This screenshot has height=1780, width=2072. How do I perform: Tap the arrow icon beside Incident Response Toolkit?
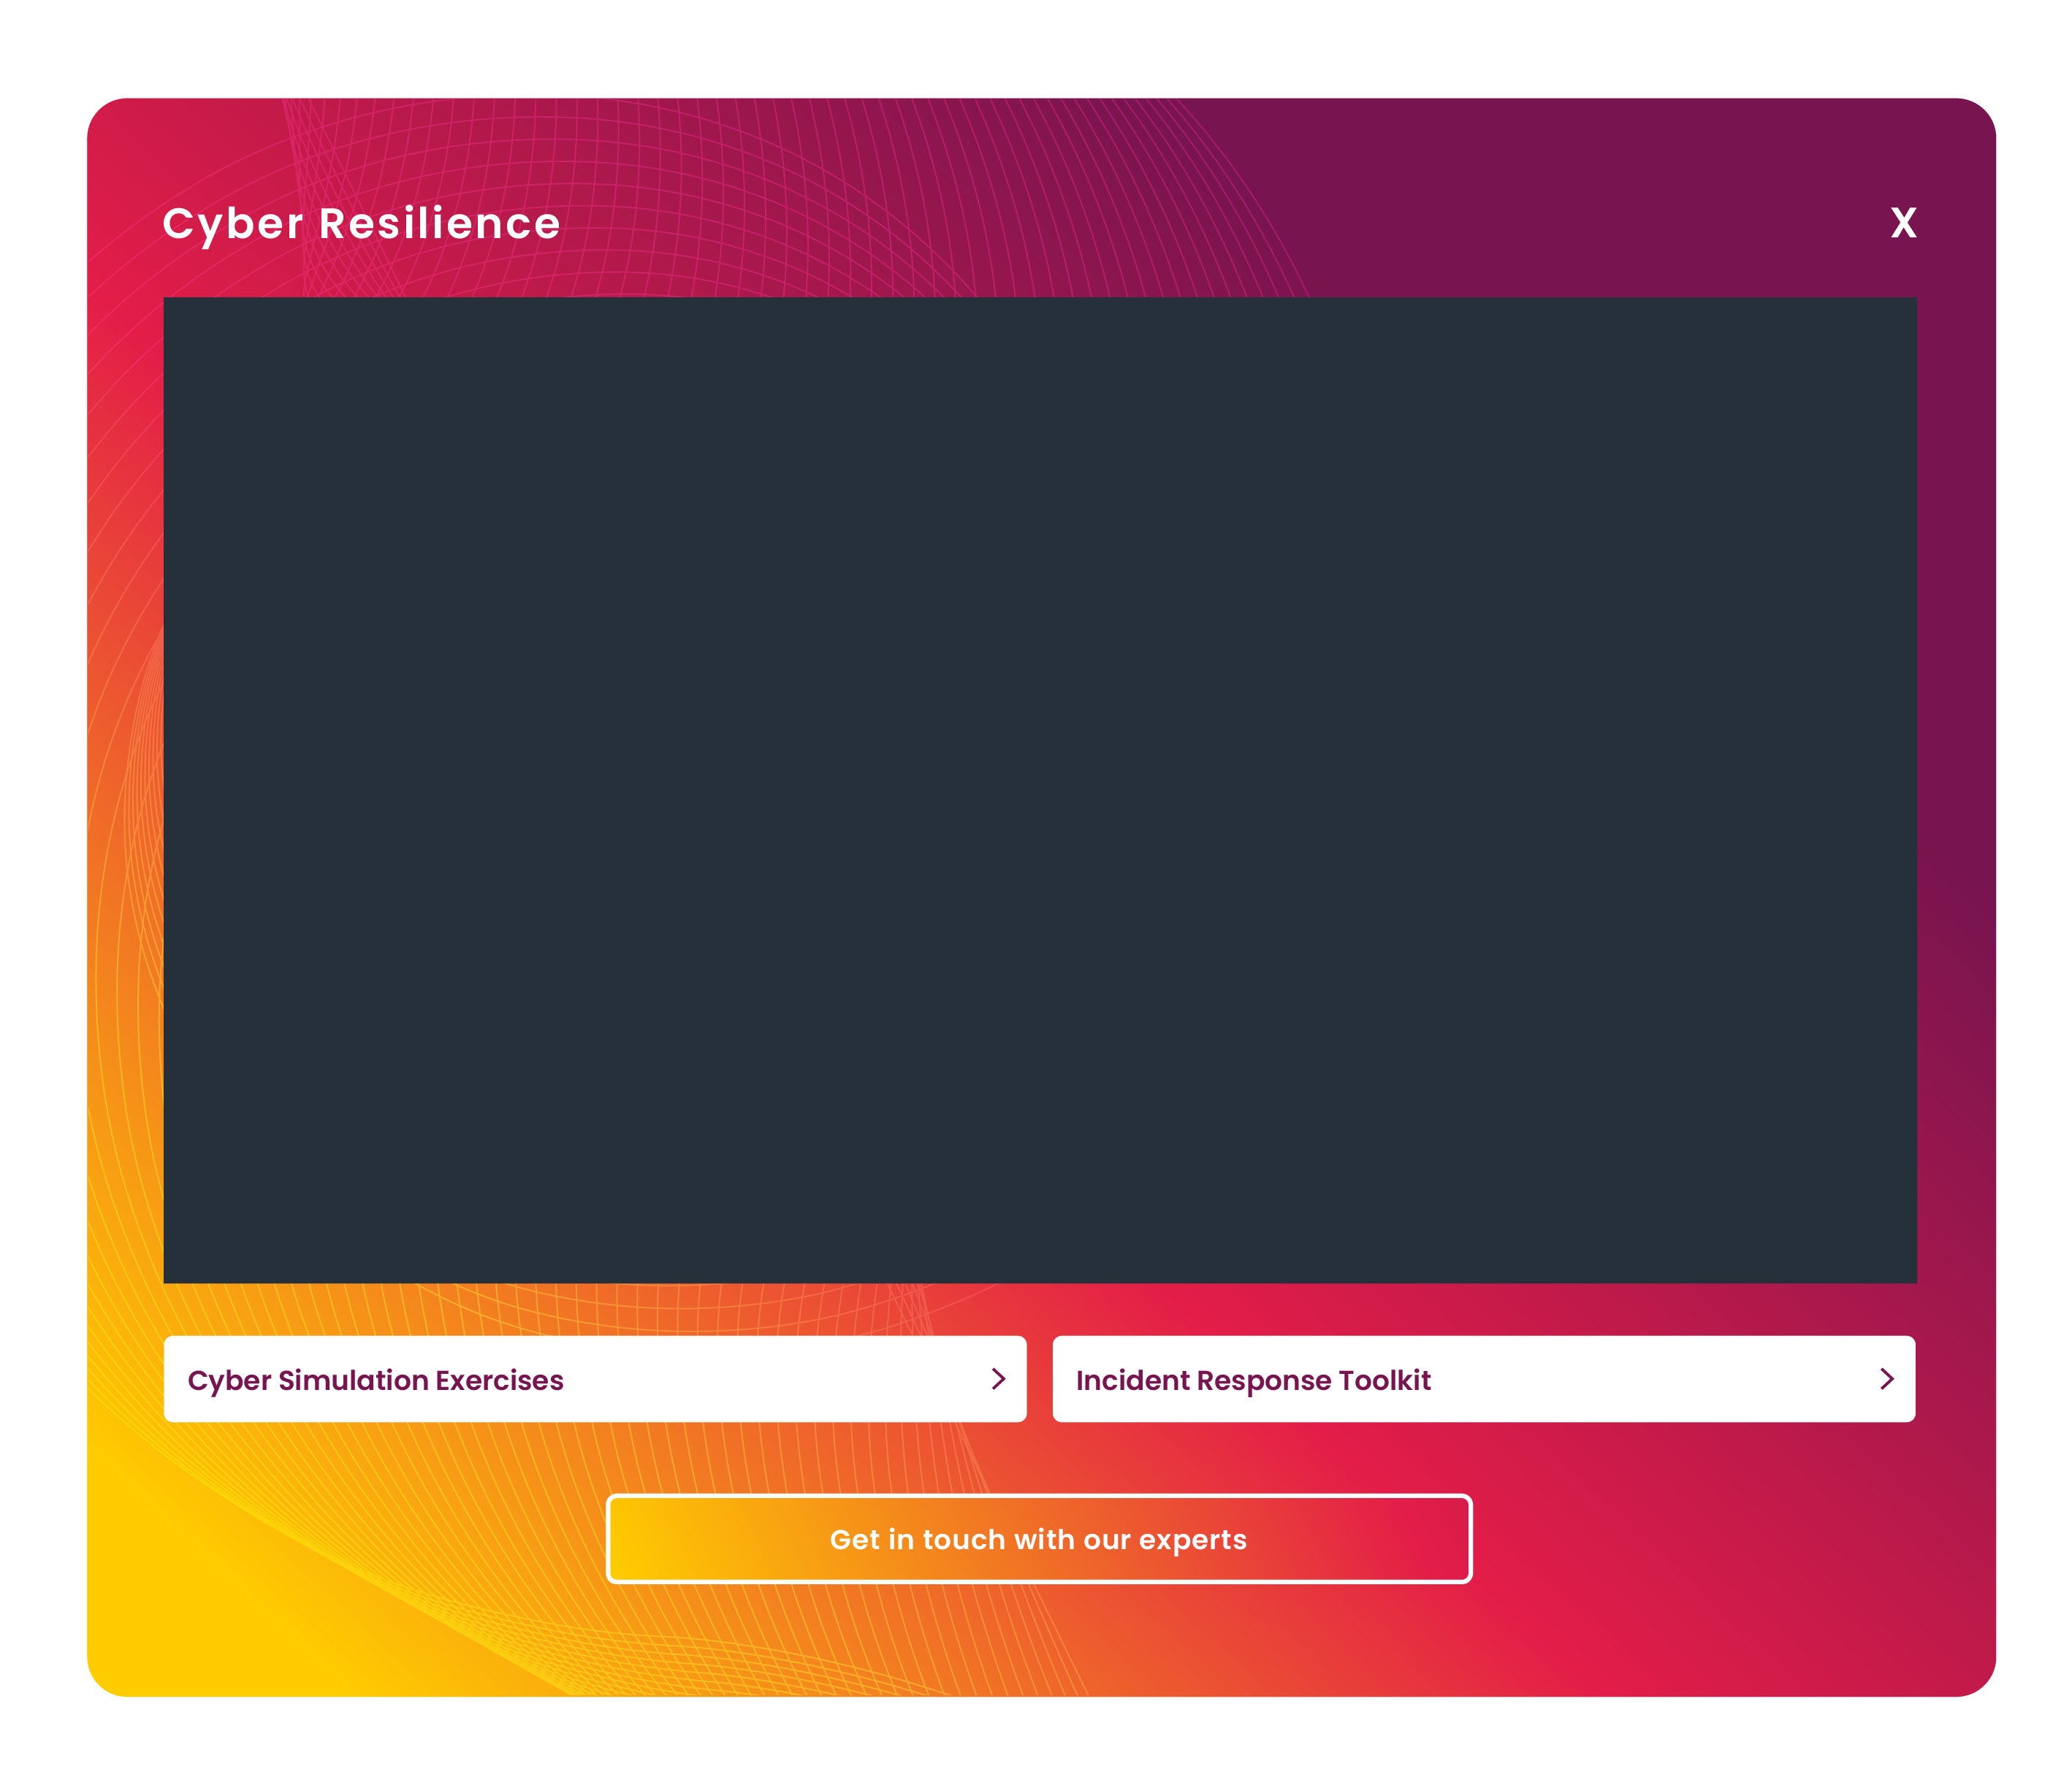[1887, 1379]
